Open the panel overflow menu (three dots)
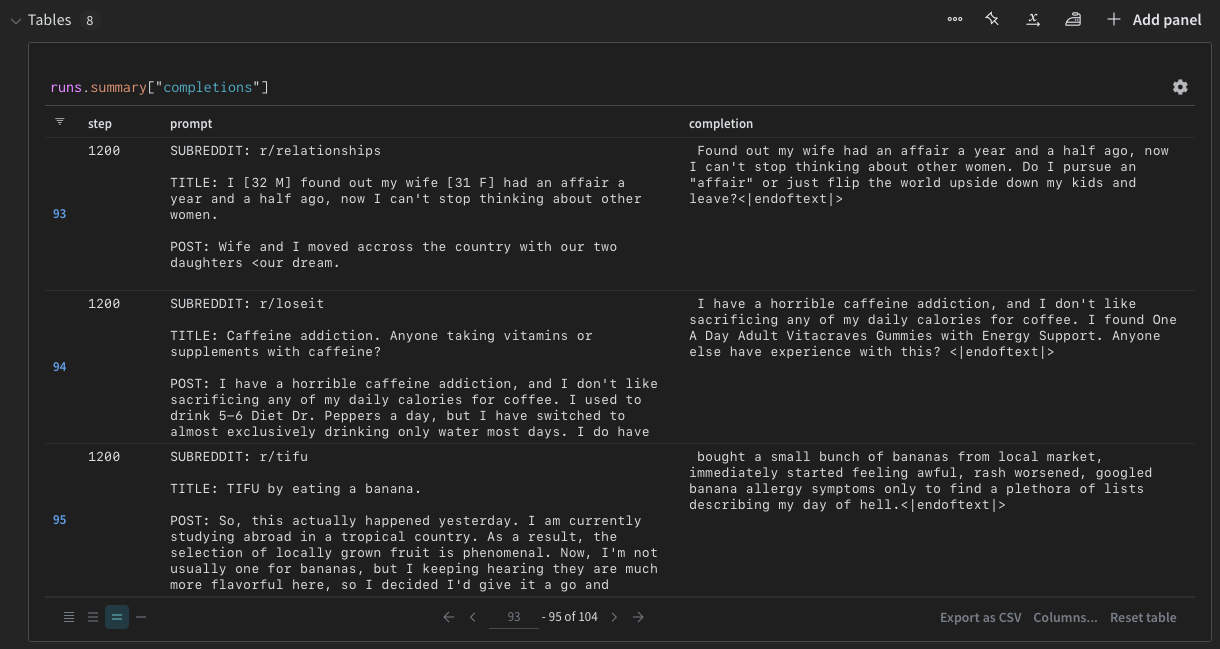 point(954,19)
